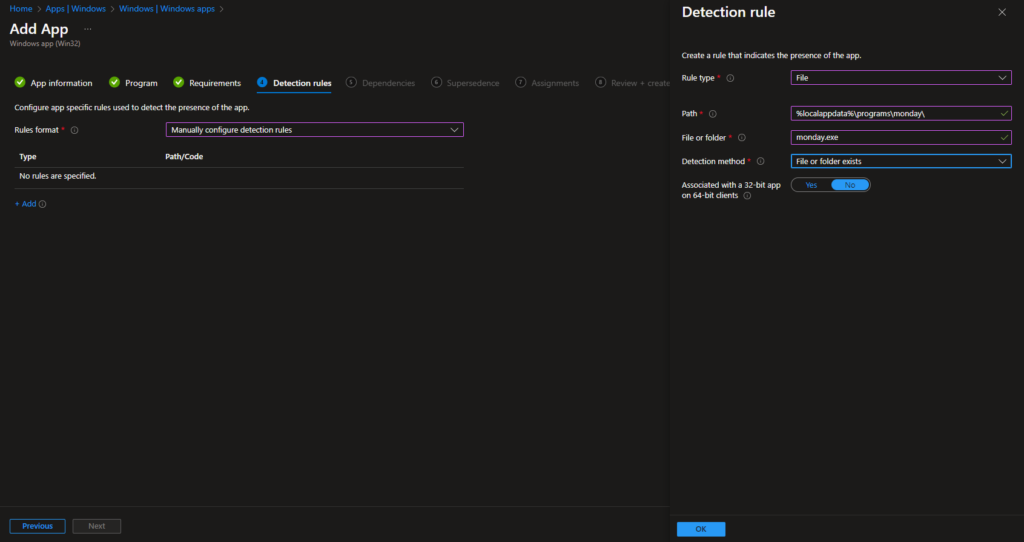Image resolution: width=1024 pixels, height=542 pixels.
Task: Click the chevron arrow in the Rule type field
Action: (1002, 78)
